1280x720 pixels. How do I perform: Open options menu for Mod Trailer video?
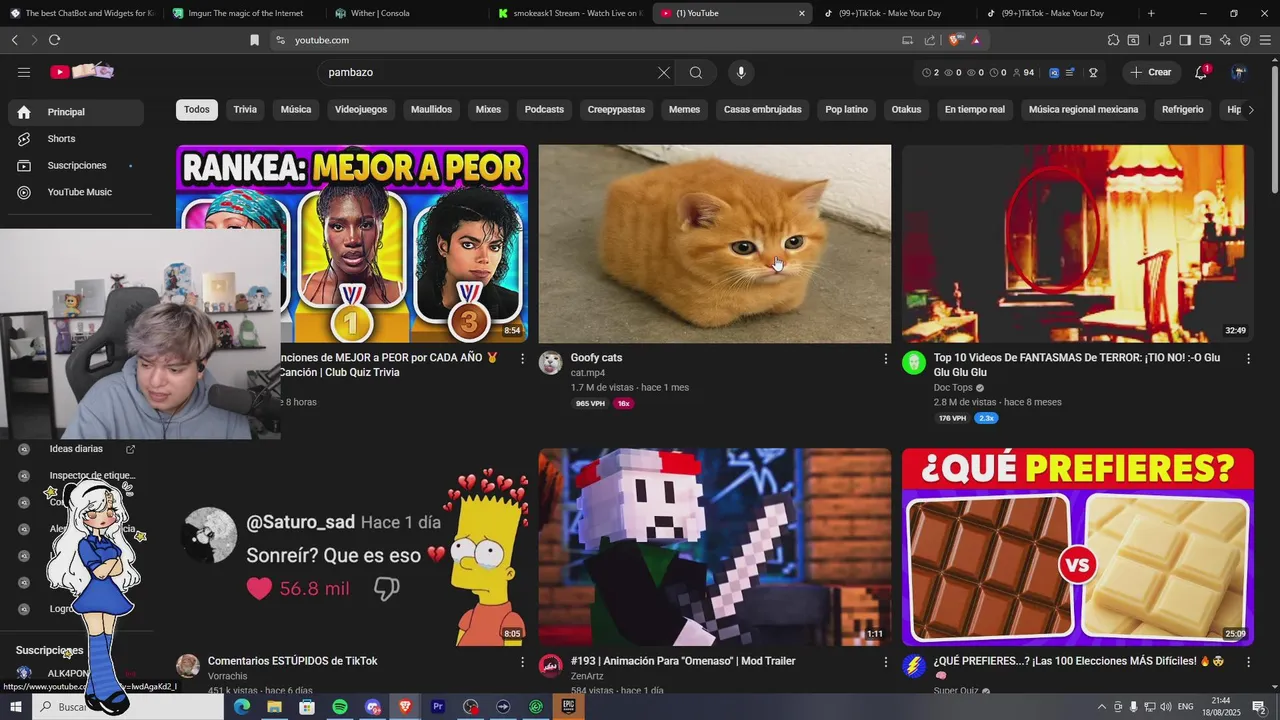(x=885, y=662)
